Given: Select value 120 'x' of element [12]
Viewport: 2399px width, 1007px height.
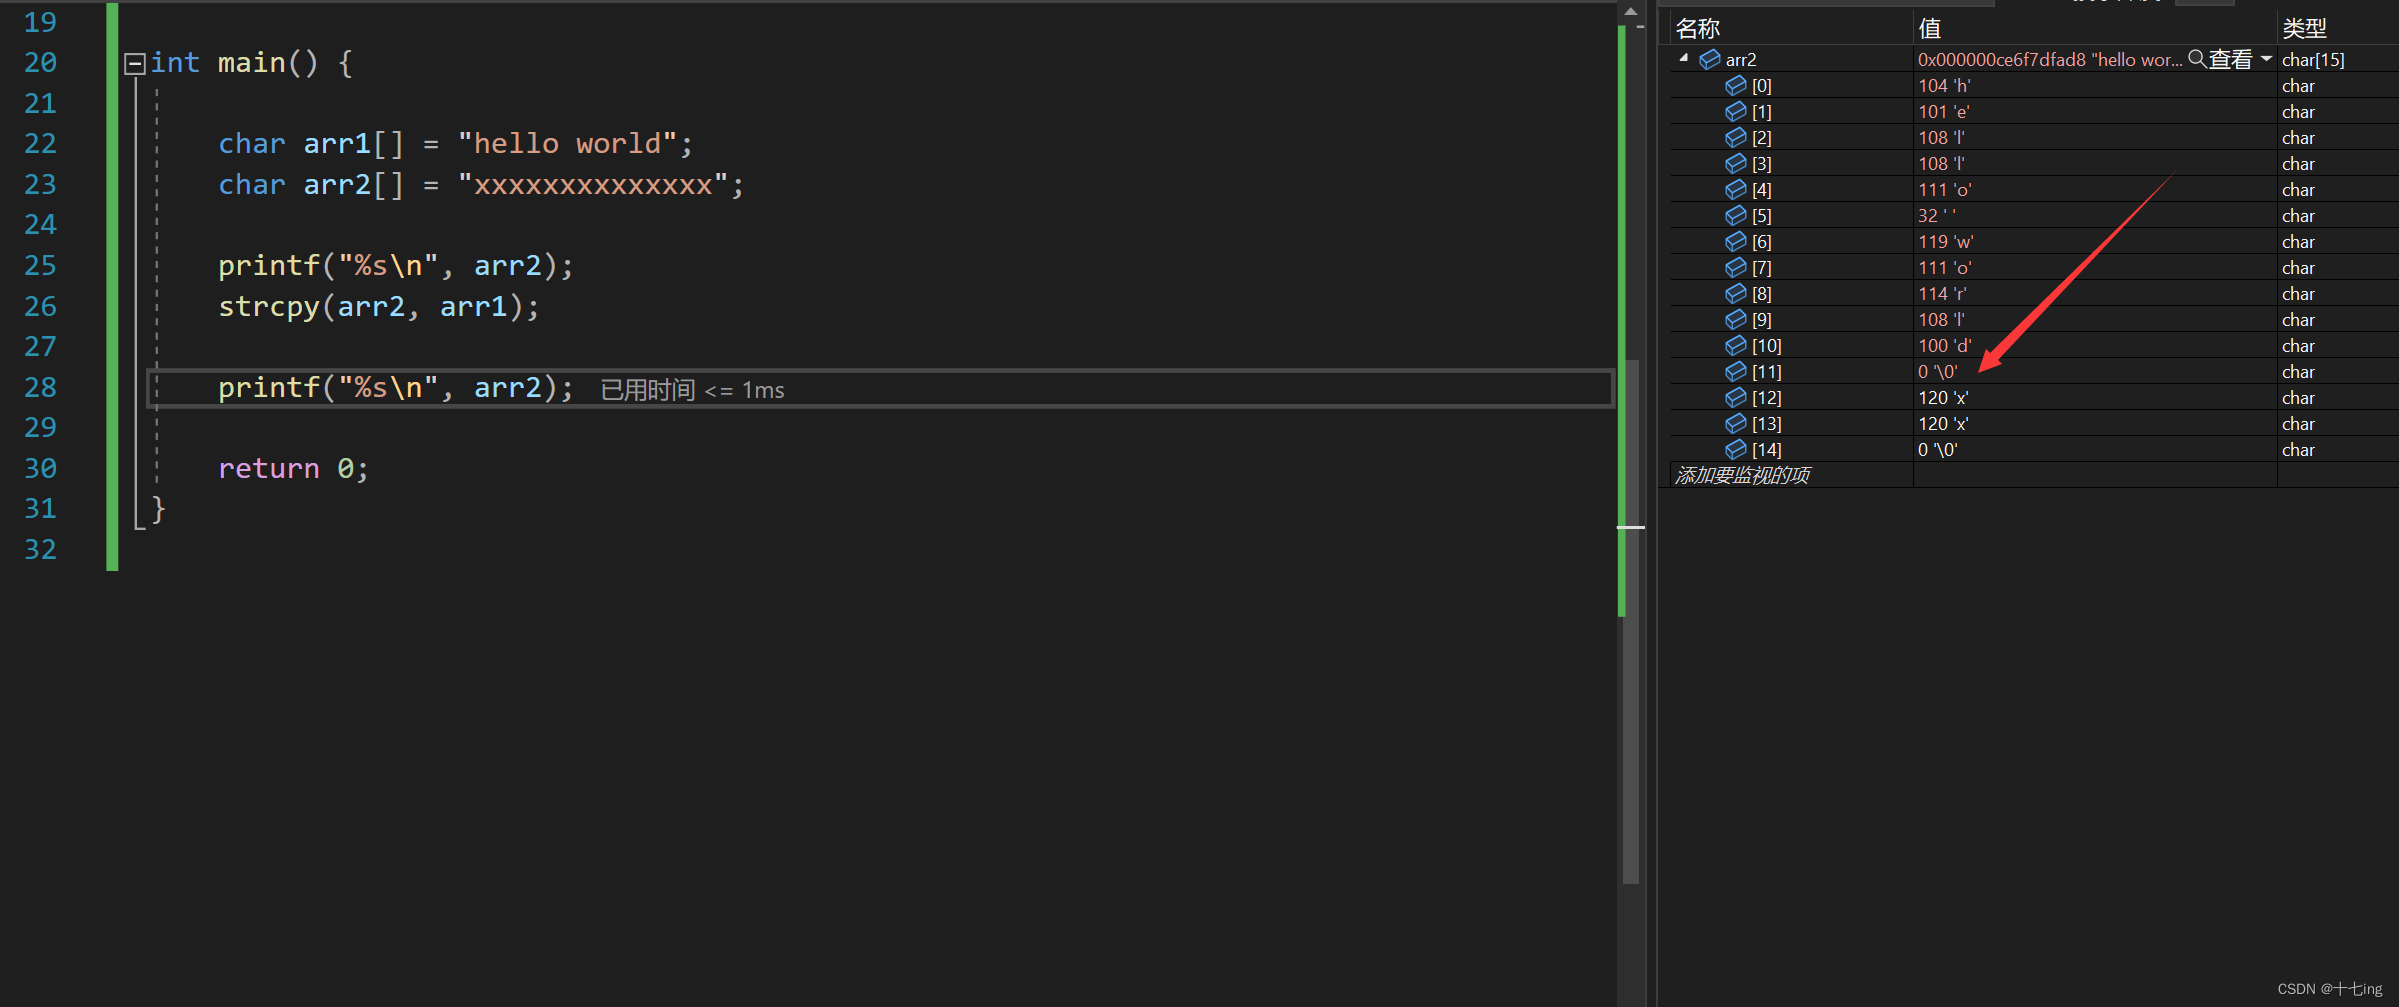Looking at the screenshot, I should click(x=1943, y=398).
